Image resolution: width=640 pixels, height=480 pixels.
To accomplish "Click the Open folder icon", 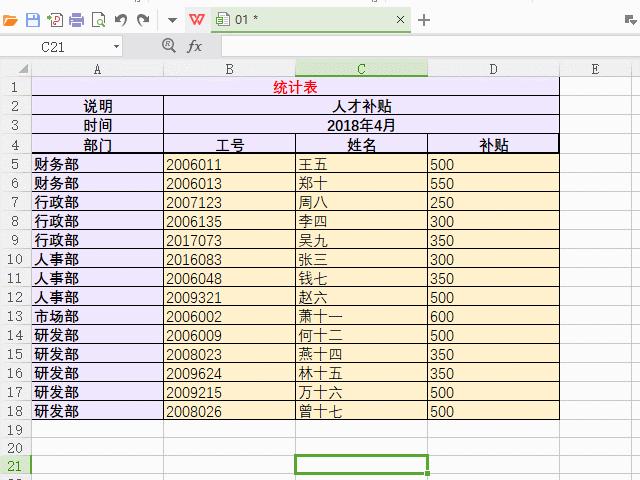I will coord(10,20).
